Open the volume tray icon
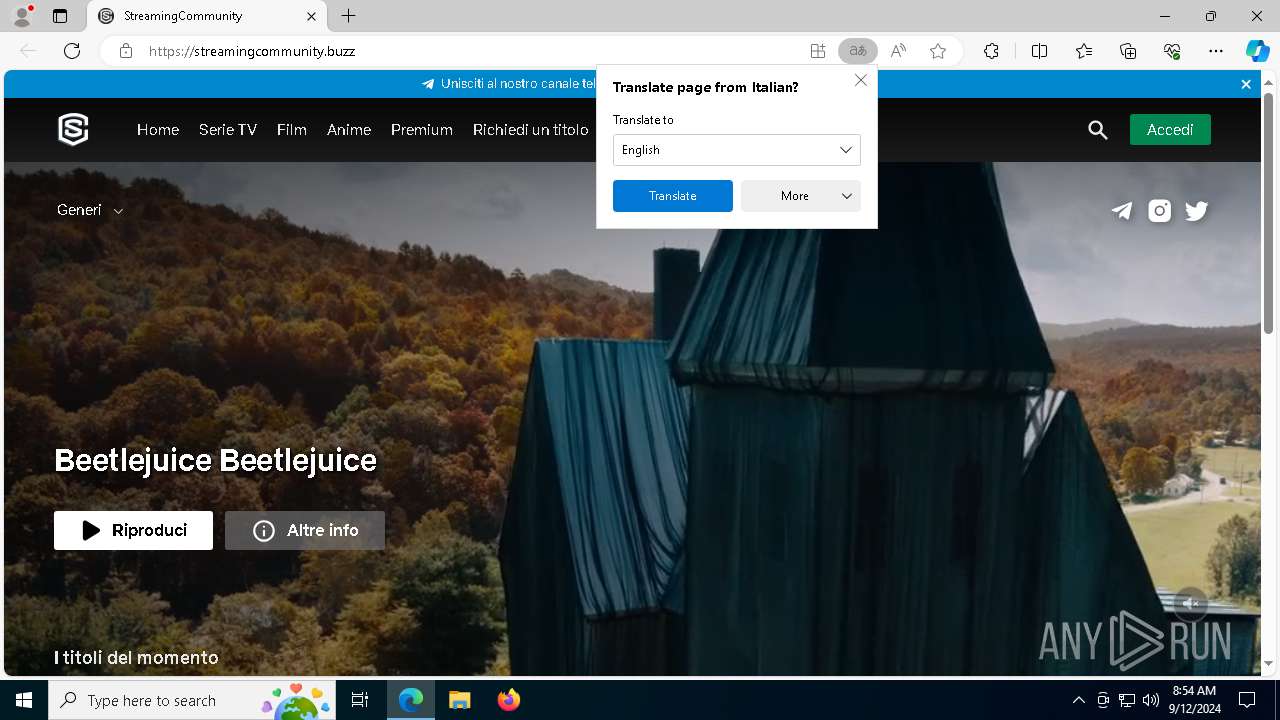 (x=1151, y=700)
